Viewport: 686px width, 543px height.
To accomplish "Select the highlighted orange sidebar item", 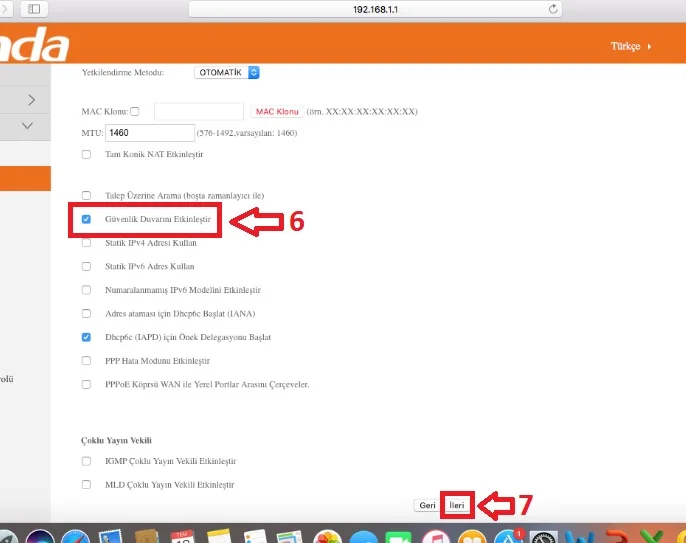I will [25, 178].
